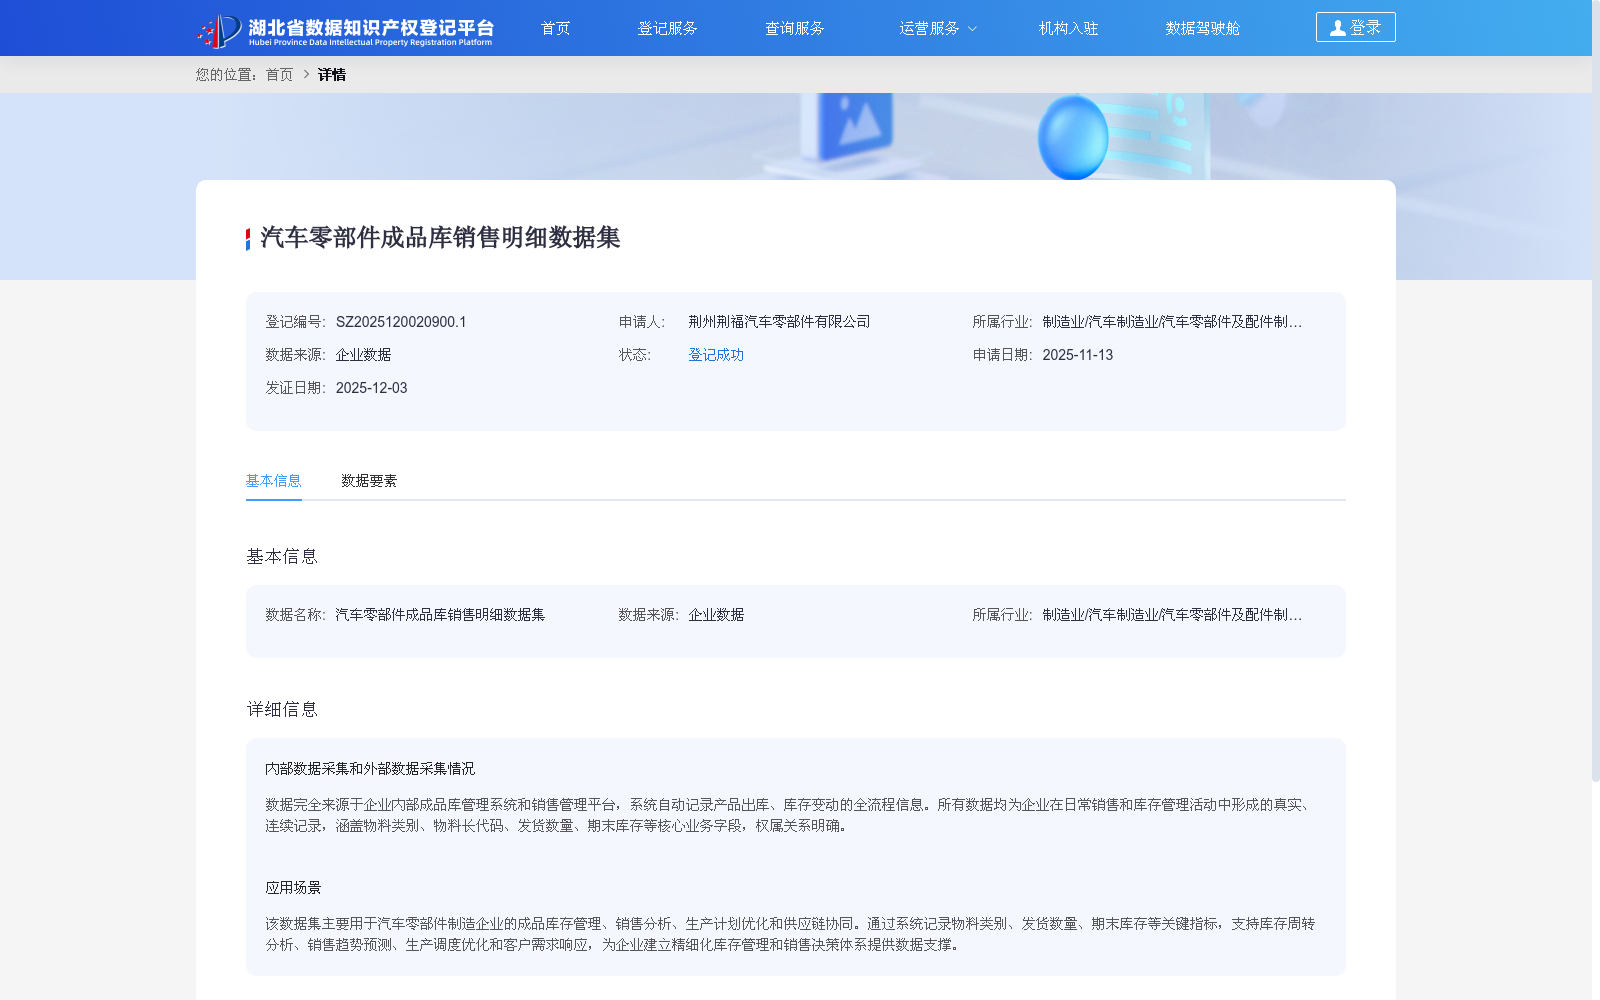Click 所属行业 value in 基本信息 section

(1172, 615)
